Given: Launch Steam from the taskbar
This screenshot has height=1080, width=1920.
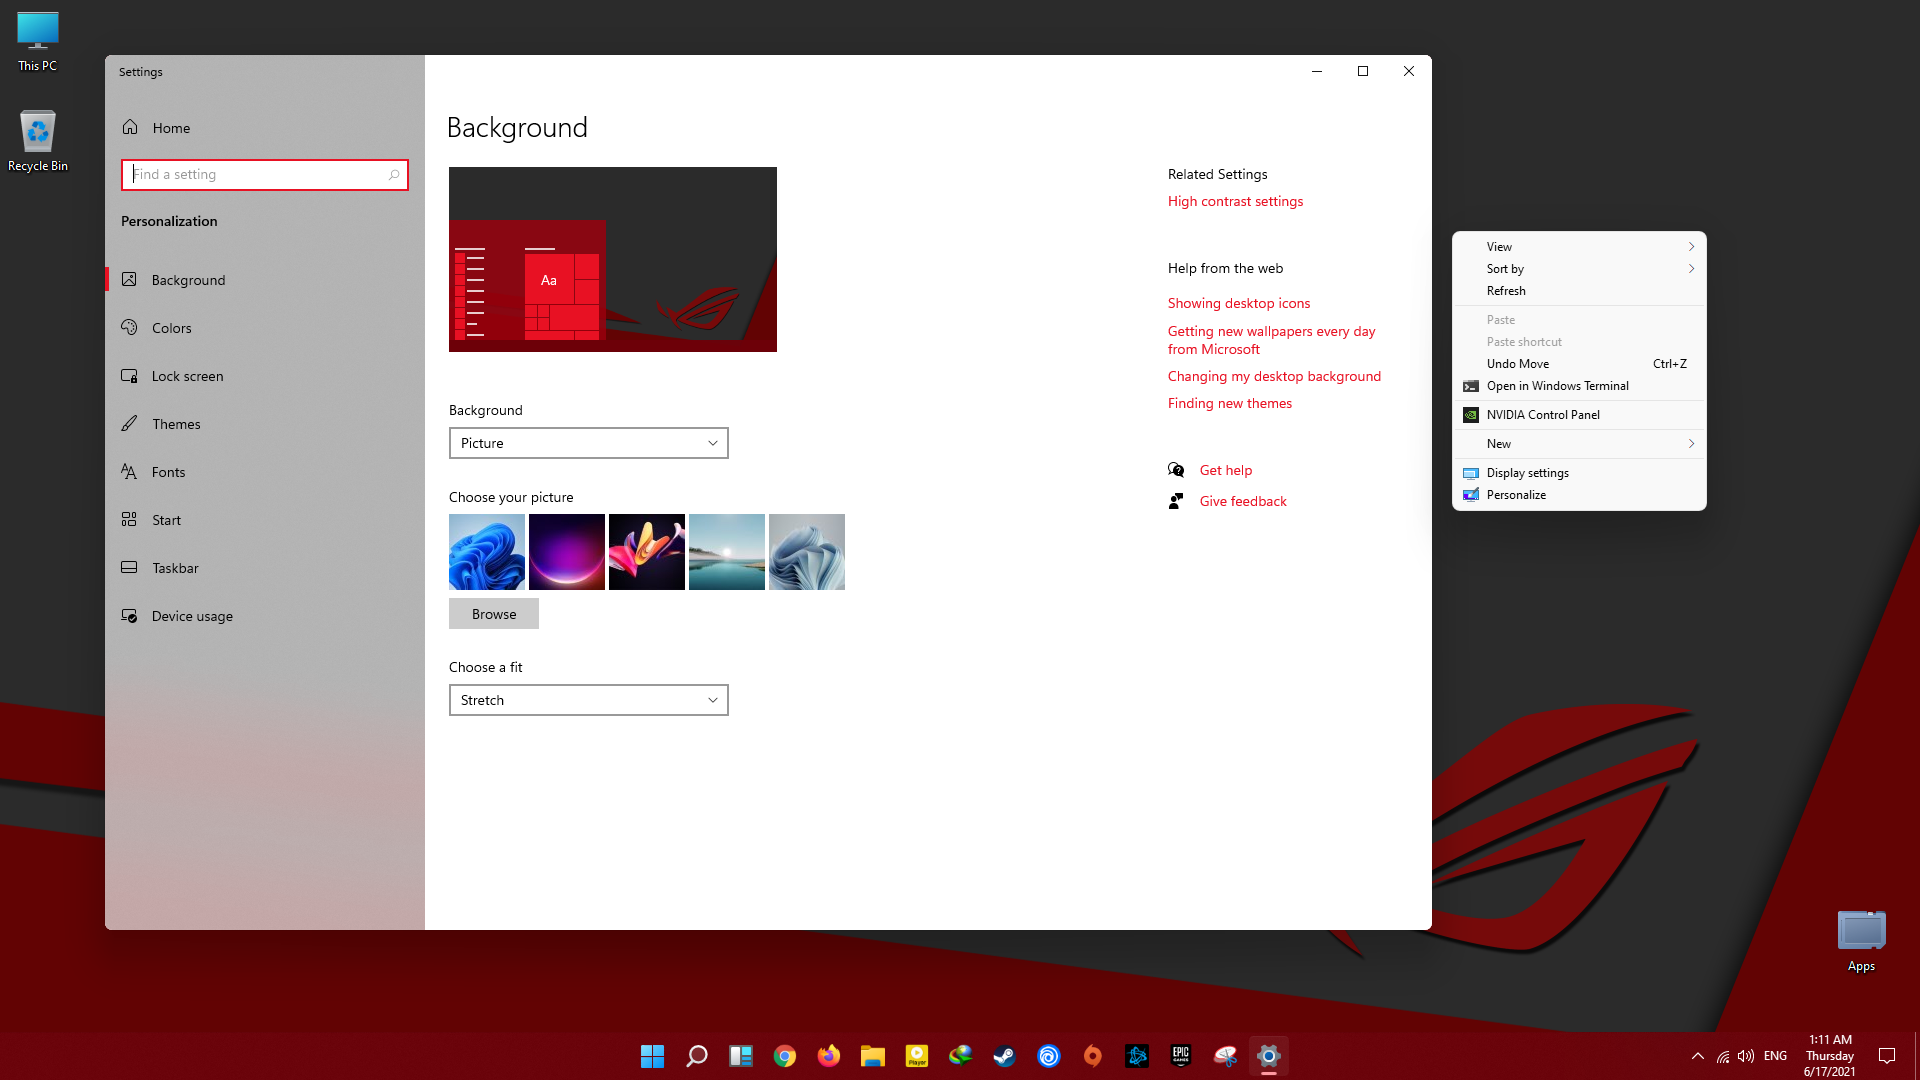Looking at the screenshot, I should pos(1005,1056).
